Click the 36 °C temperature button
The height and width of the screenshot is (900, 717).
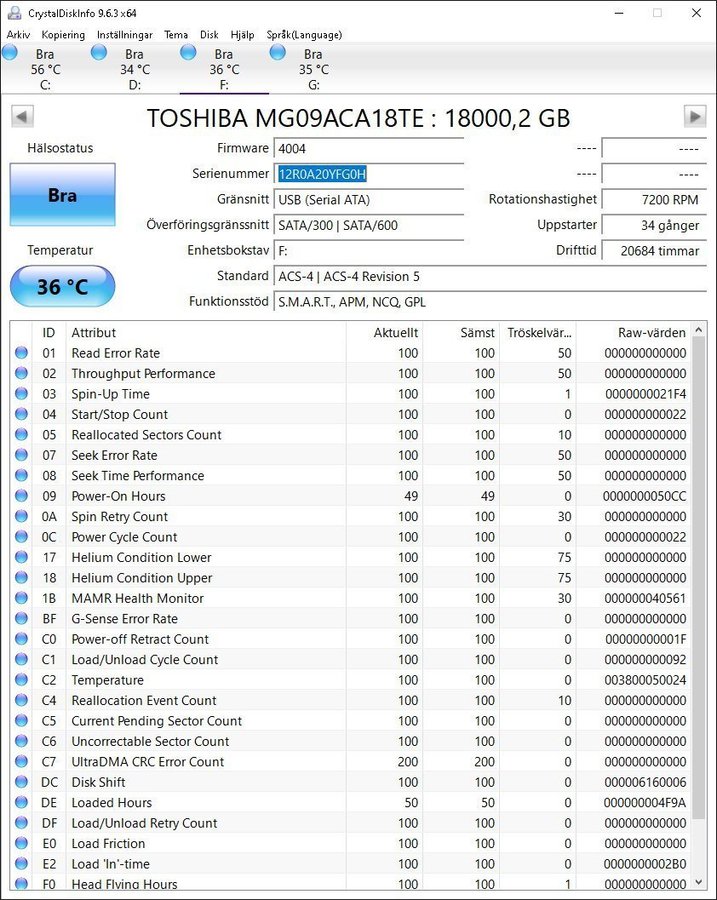[x=62, y=287]
